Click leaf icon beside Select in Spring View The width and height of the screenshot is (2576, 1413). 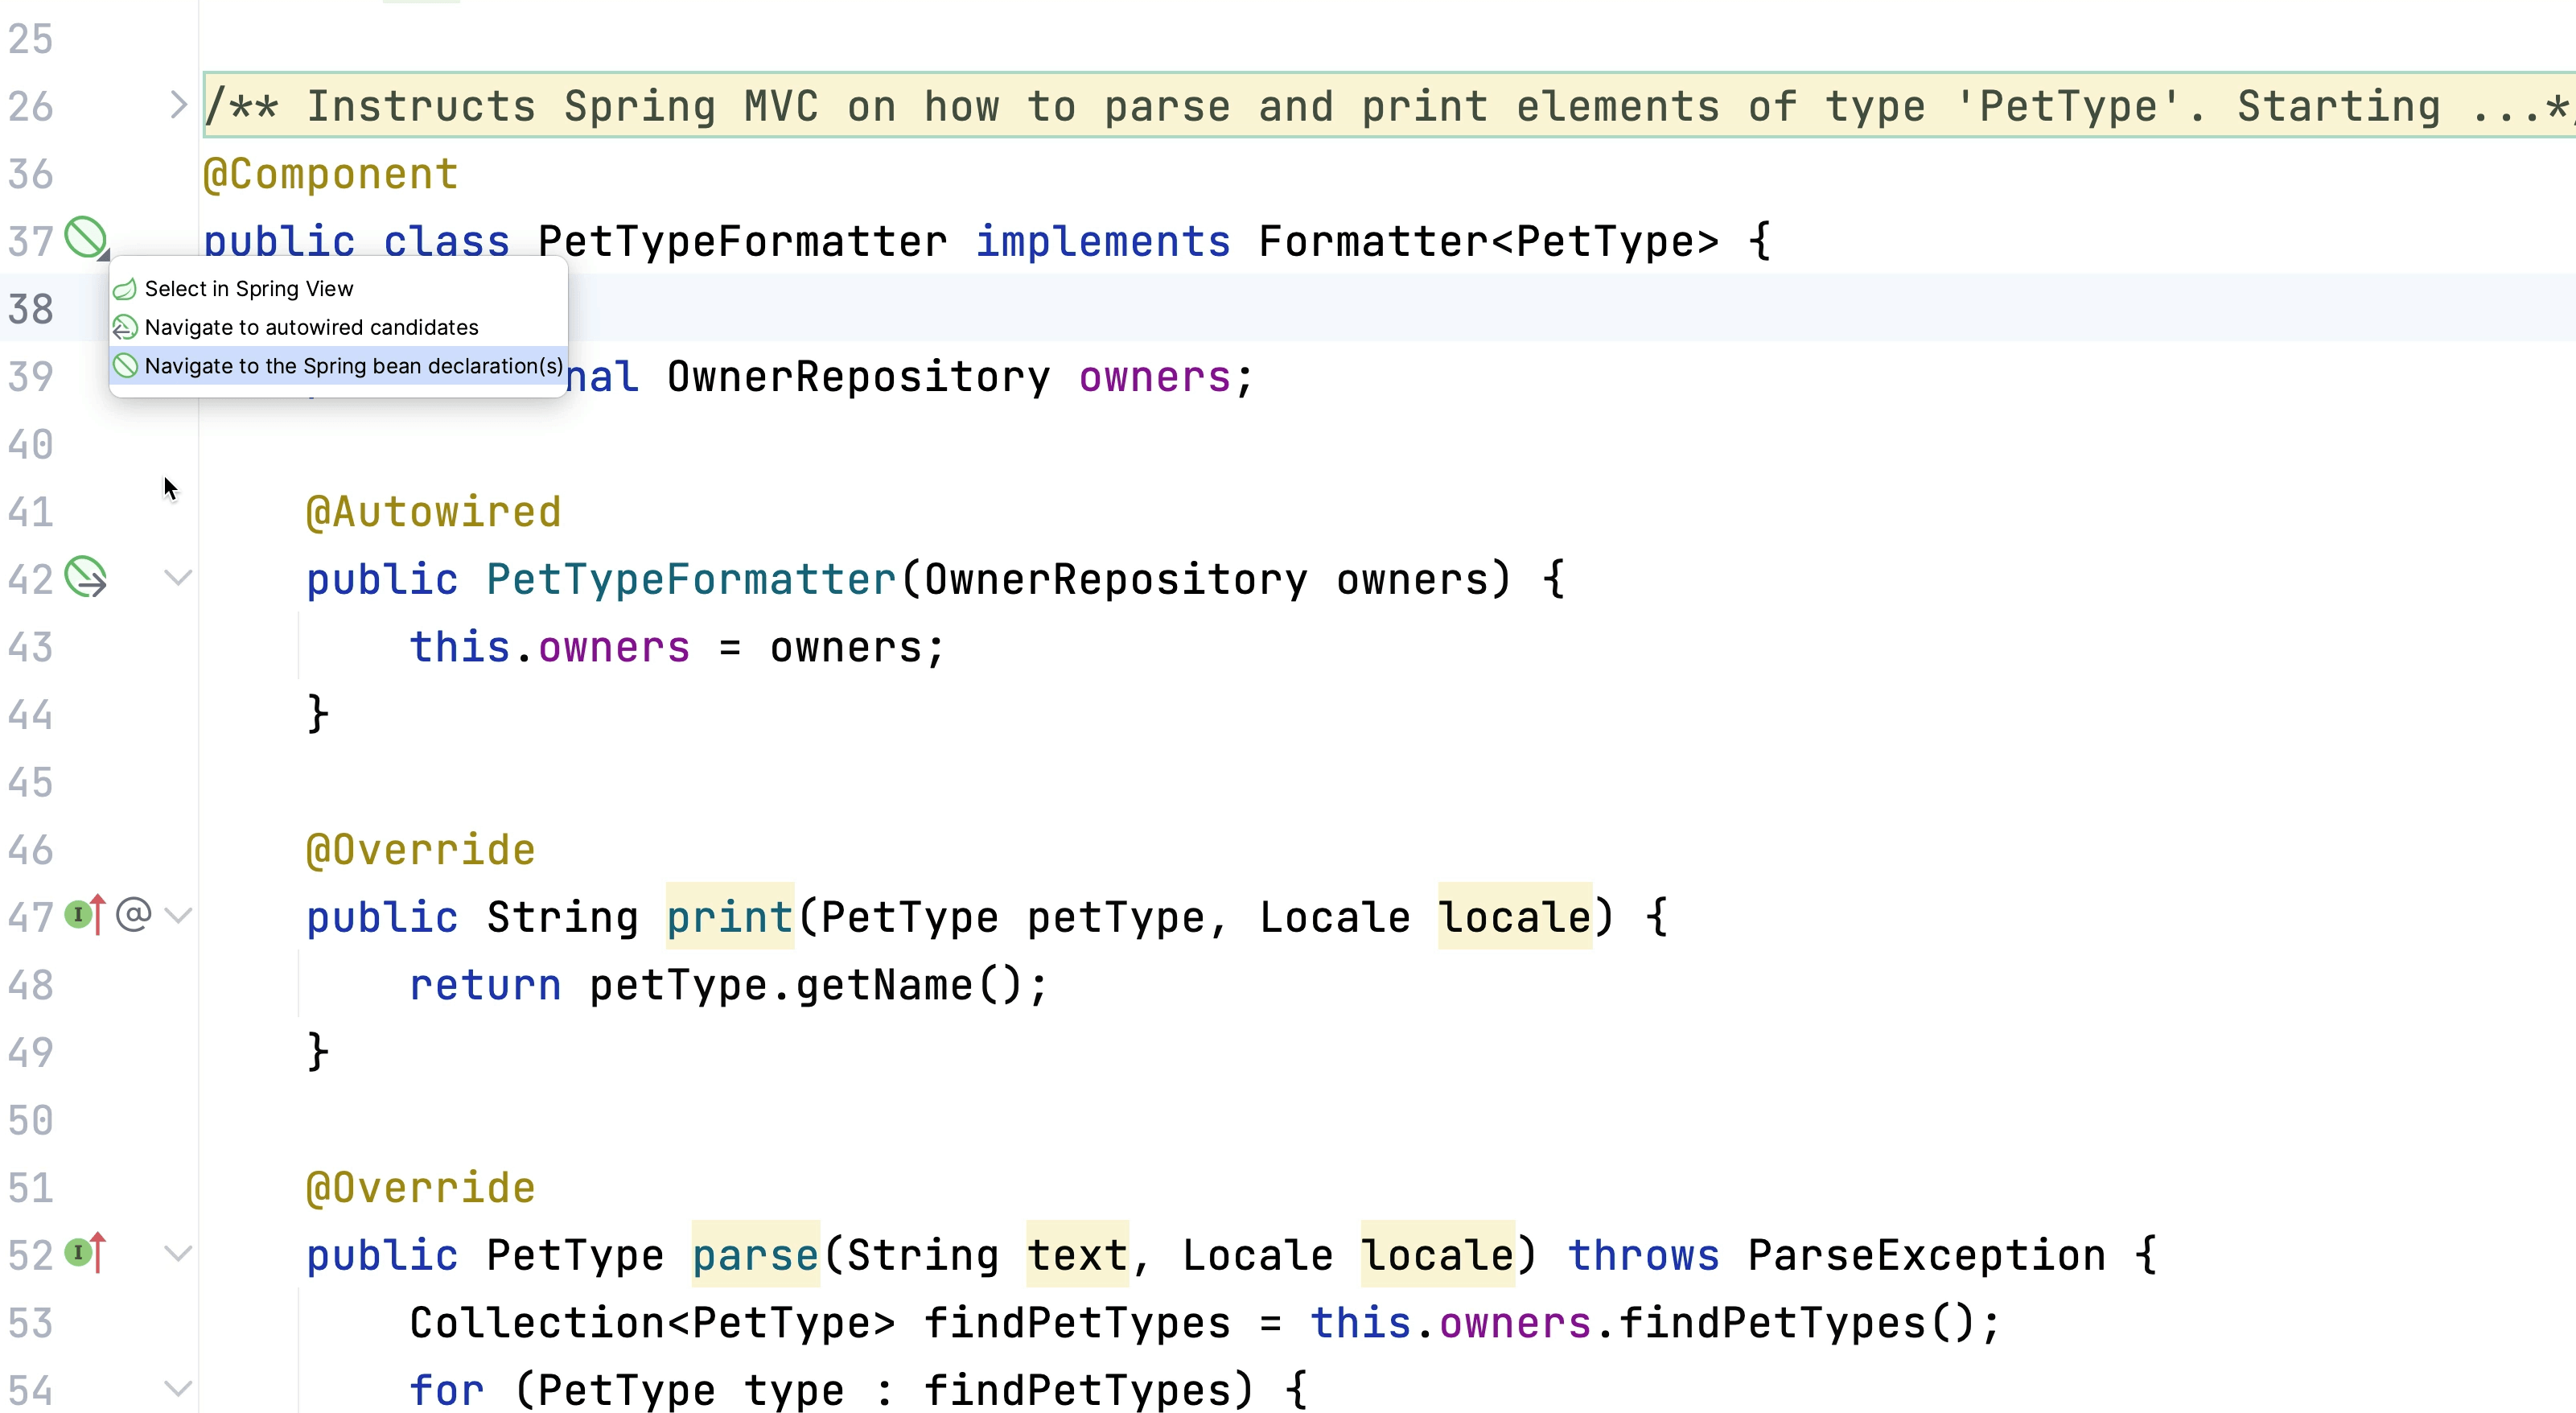(x=125, y=289)
